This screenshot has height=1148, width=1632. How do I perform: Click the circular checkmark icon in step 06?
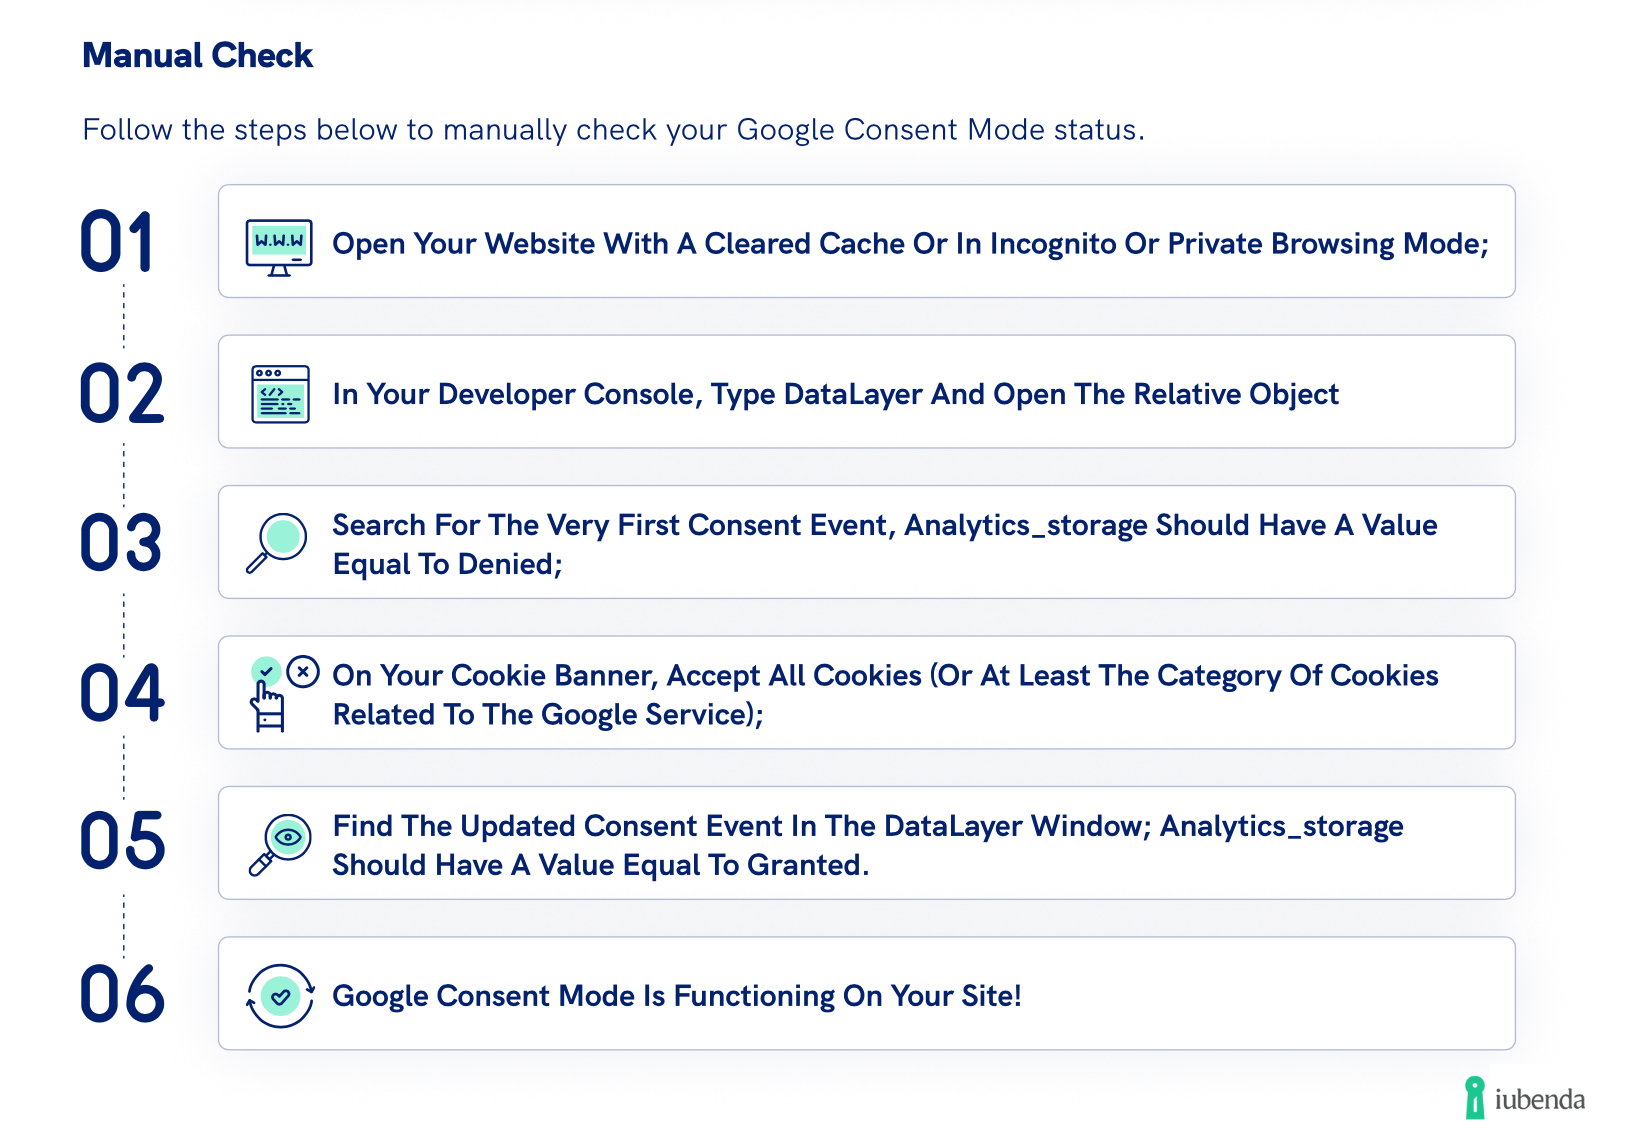coord(281,996)
